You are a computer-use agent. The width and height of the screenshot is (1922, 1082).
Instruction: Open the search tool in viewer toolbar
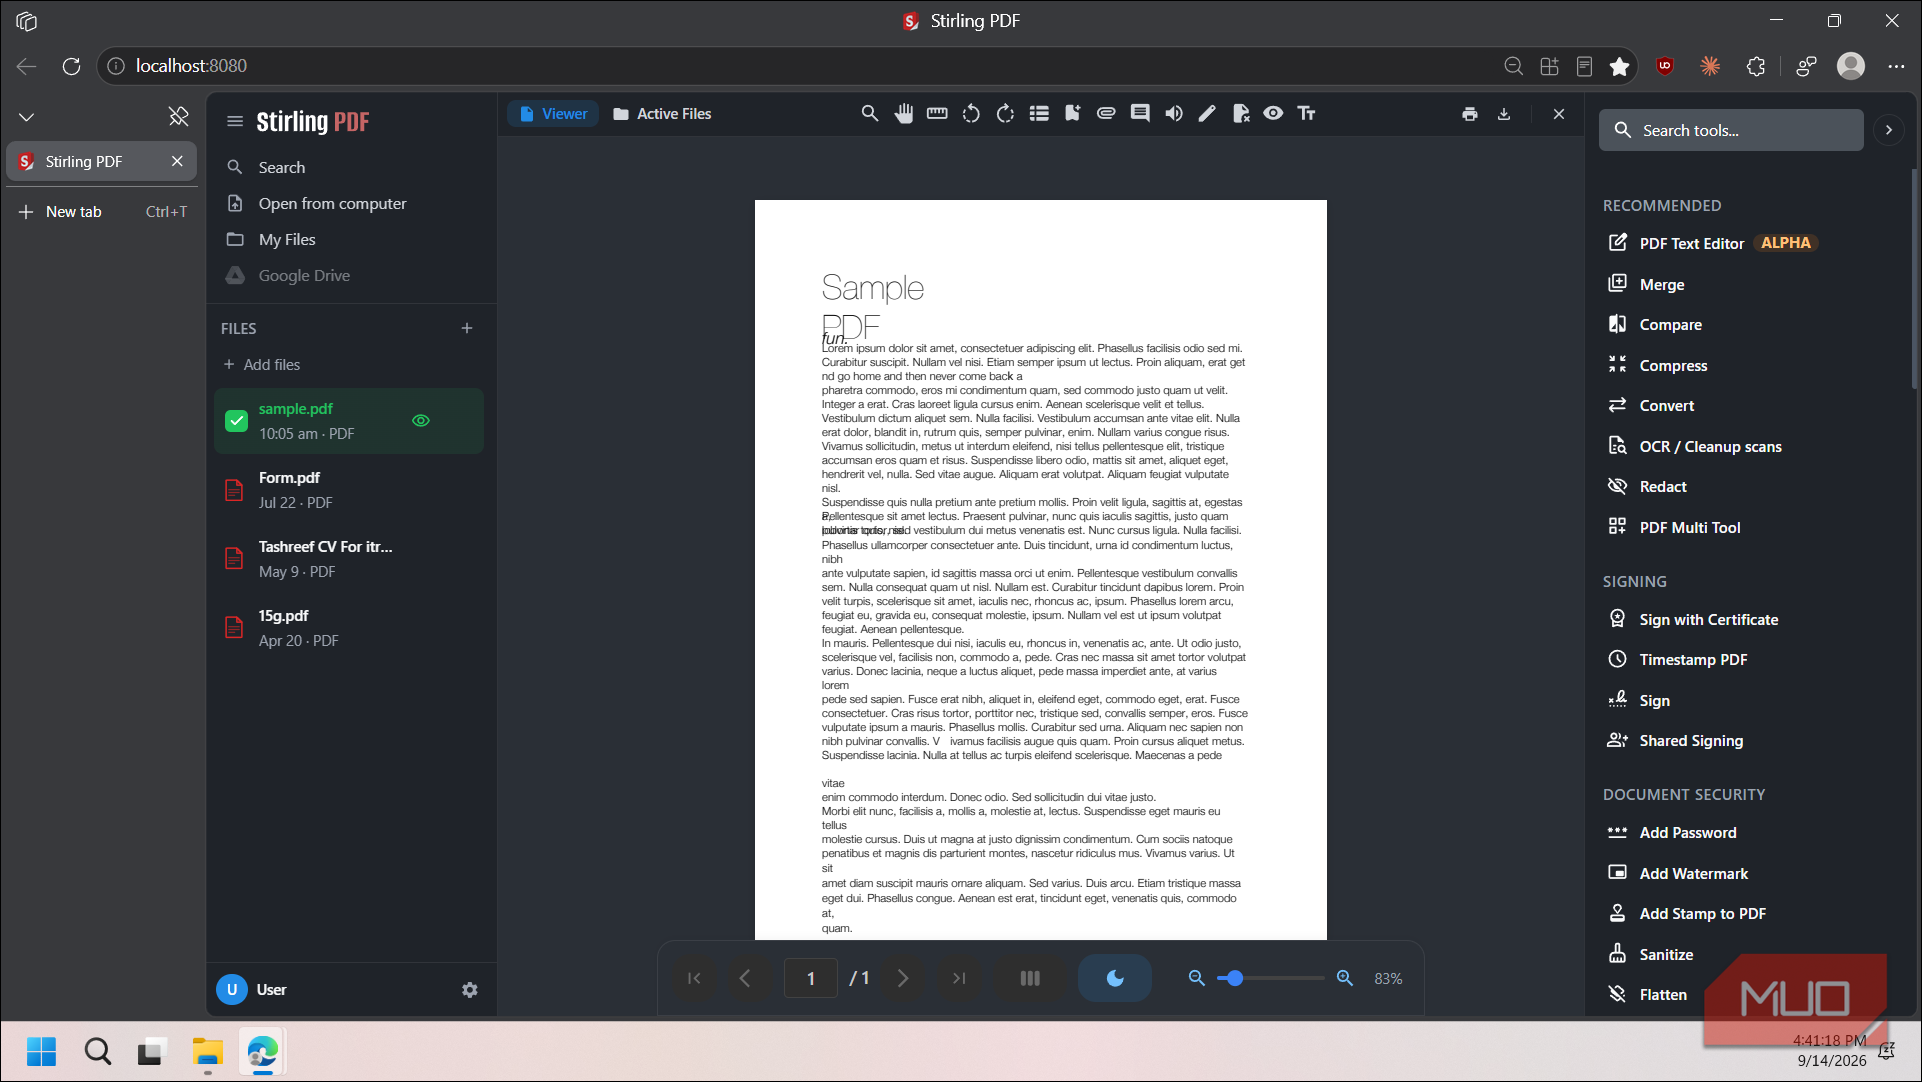(x=870, y=114)
